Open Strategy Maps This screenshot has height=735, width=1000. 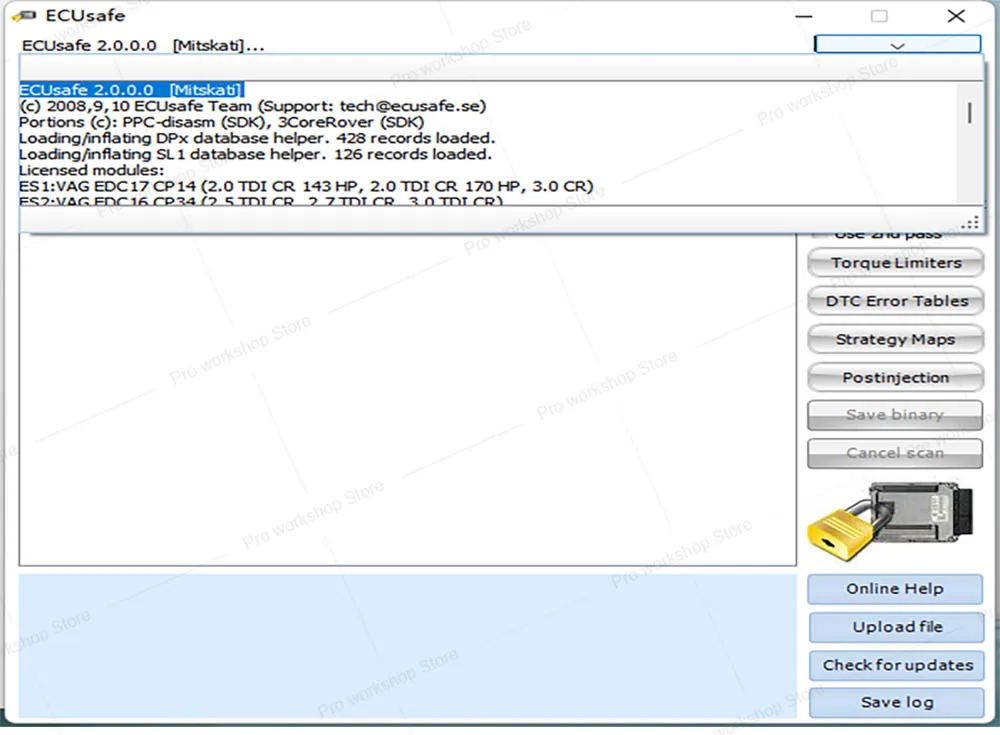[895, 339]
